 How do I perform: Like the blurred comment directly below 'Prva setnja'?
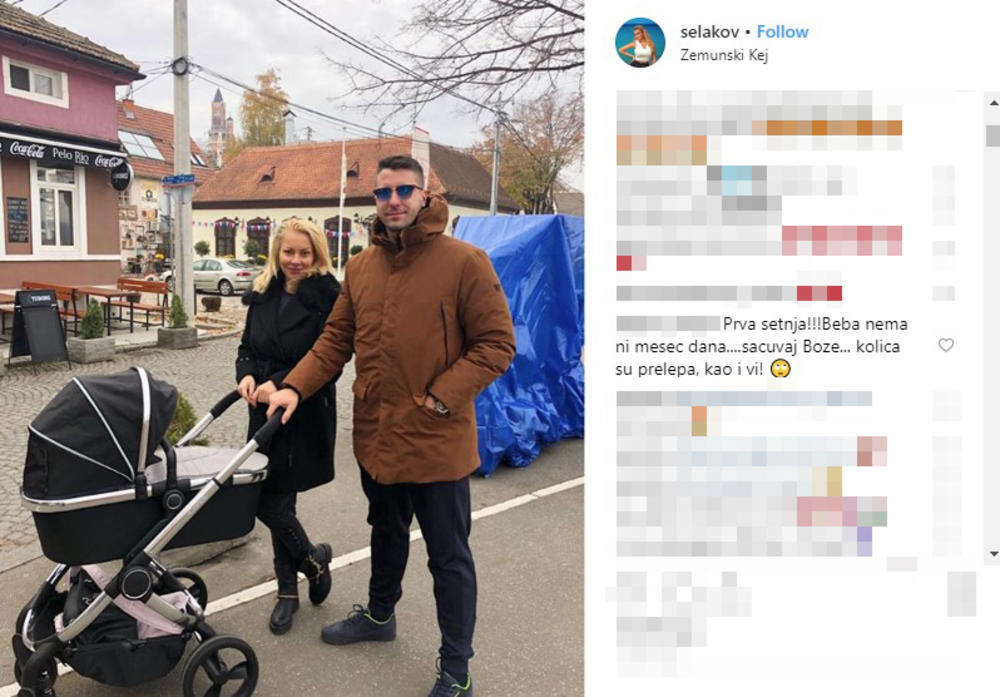(946, 406)
